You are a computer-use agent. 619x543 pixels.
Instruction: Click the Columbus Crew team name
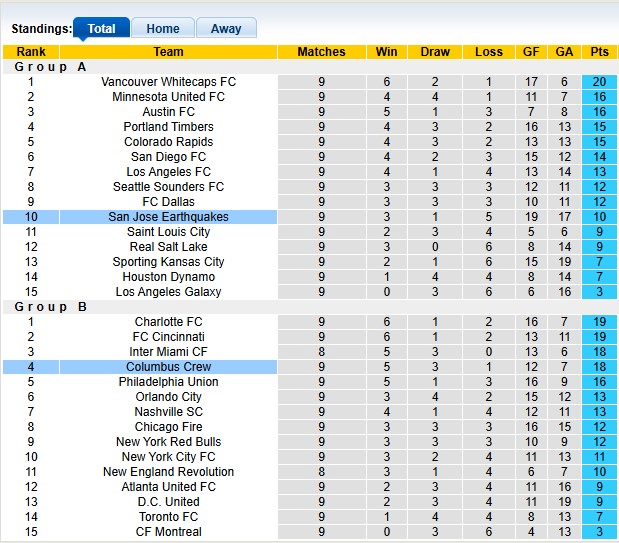[x=168, y=367]
